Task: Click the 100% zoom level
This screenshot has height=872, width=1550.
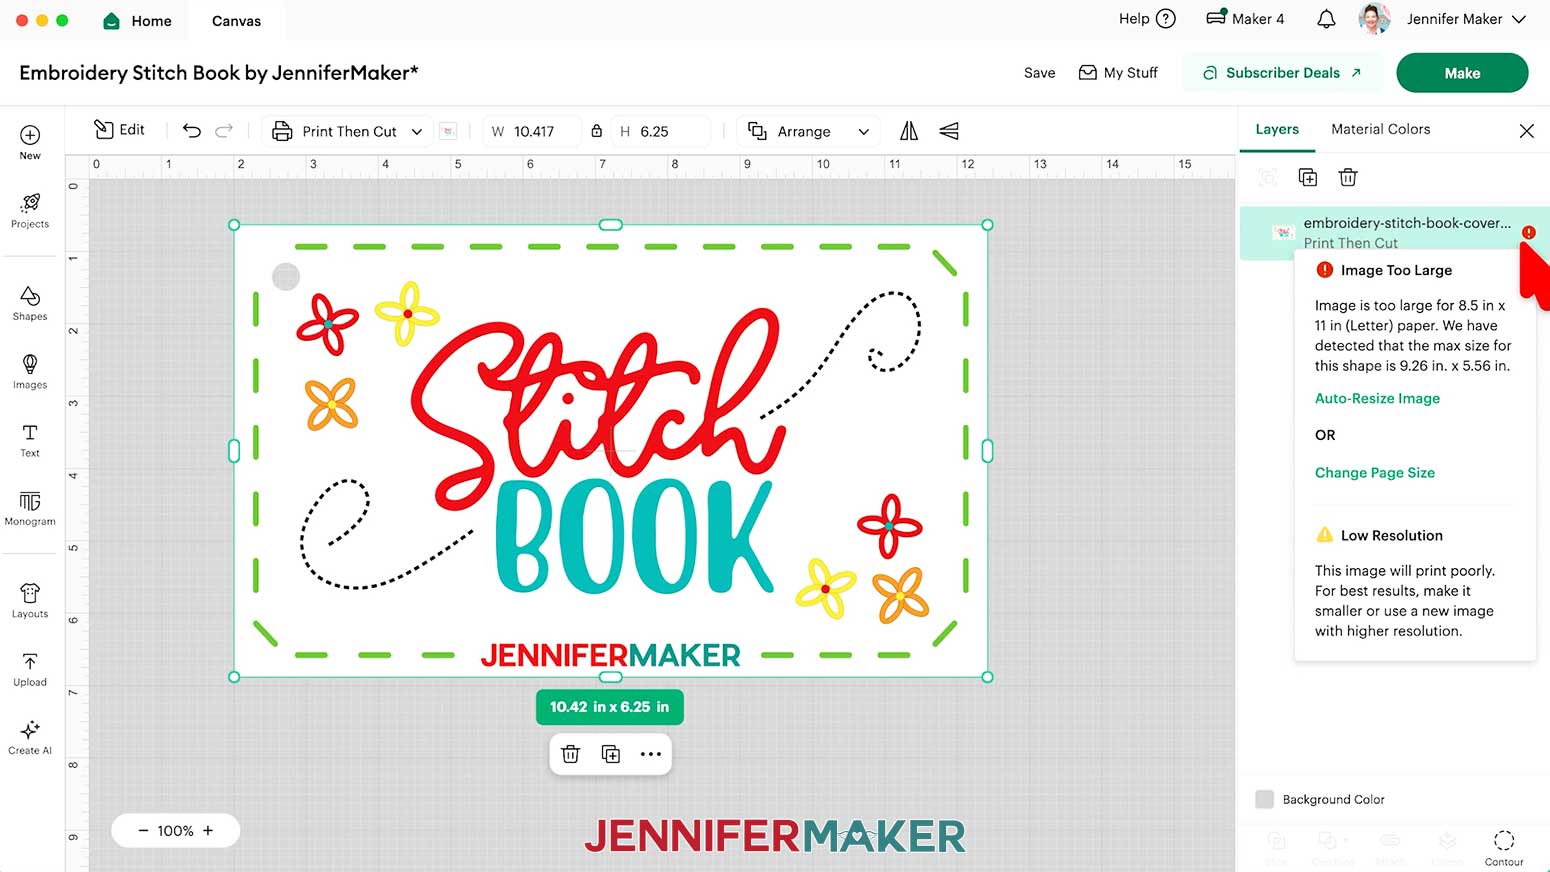Action: (x=175, y=830)
